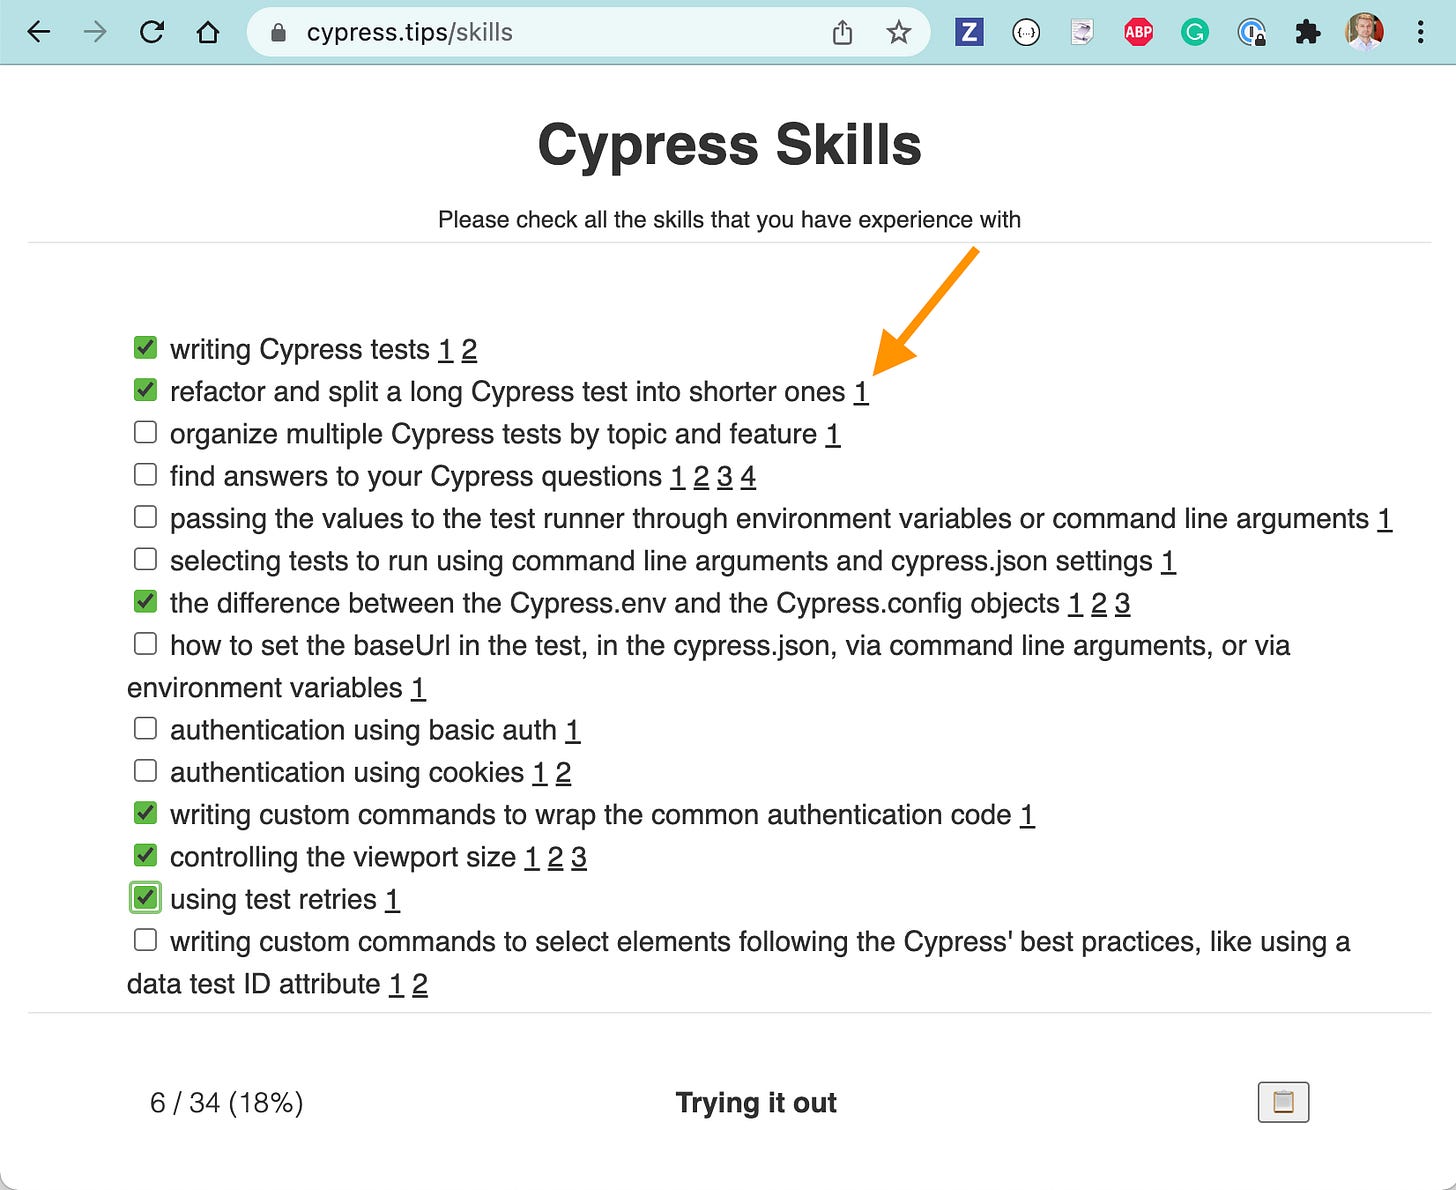Uncheck custom commands to wrap authentication code

point(145,812)
